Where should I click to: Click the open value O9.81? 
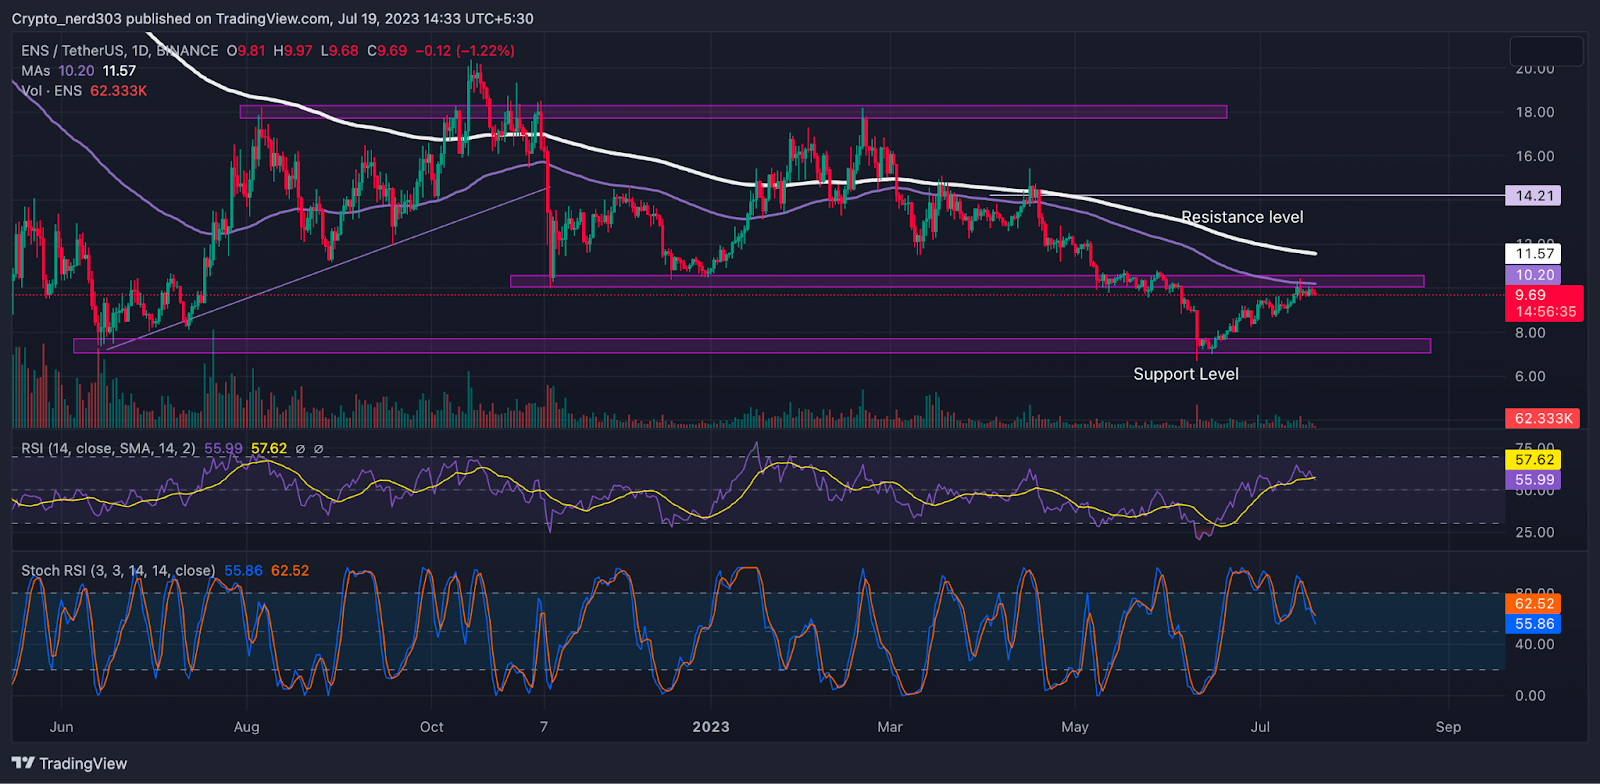click(x=246, y=50)
